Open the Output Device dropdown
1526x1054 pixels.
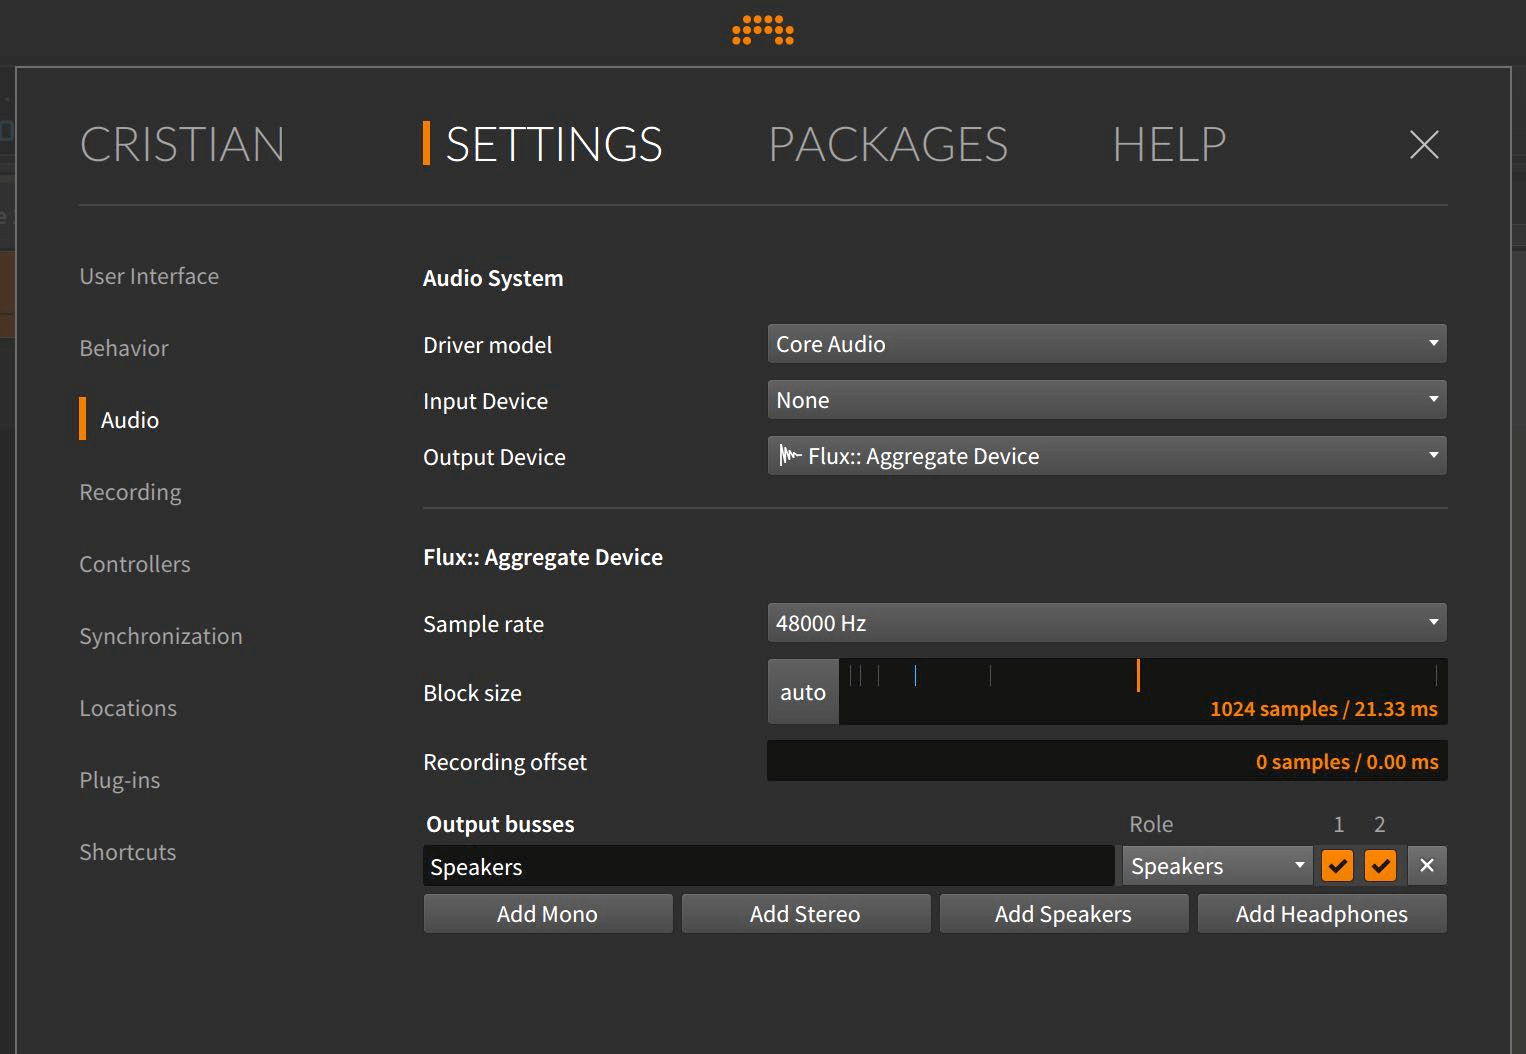click(1106, 456)
